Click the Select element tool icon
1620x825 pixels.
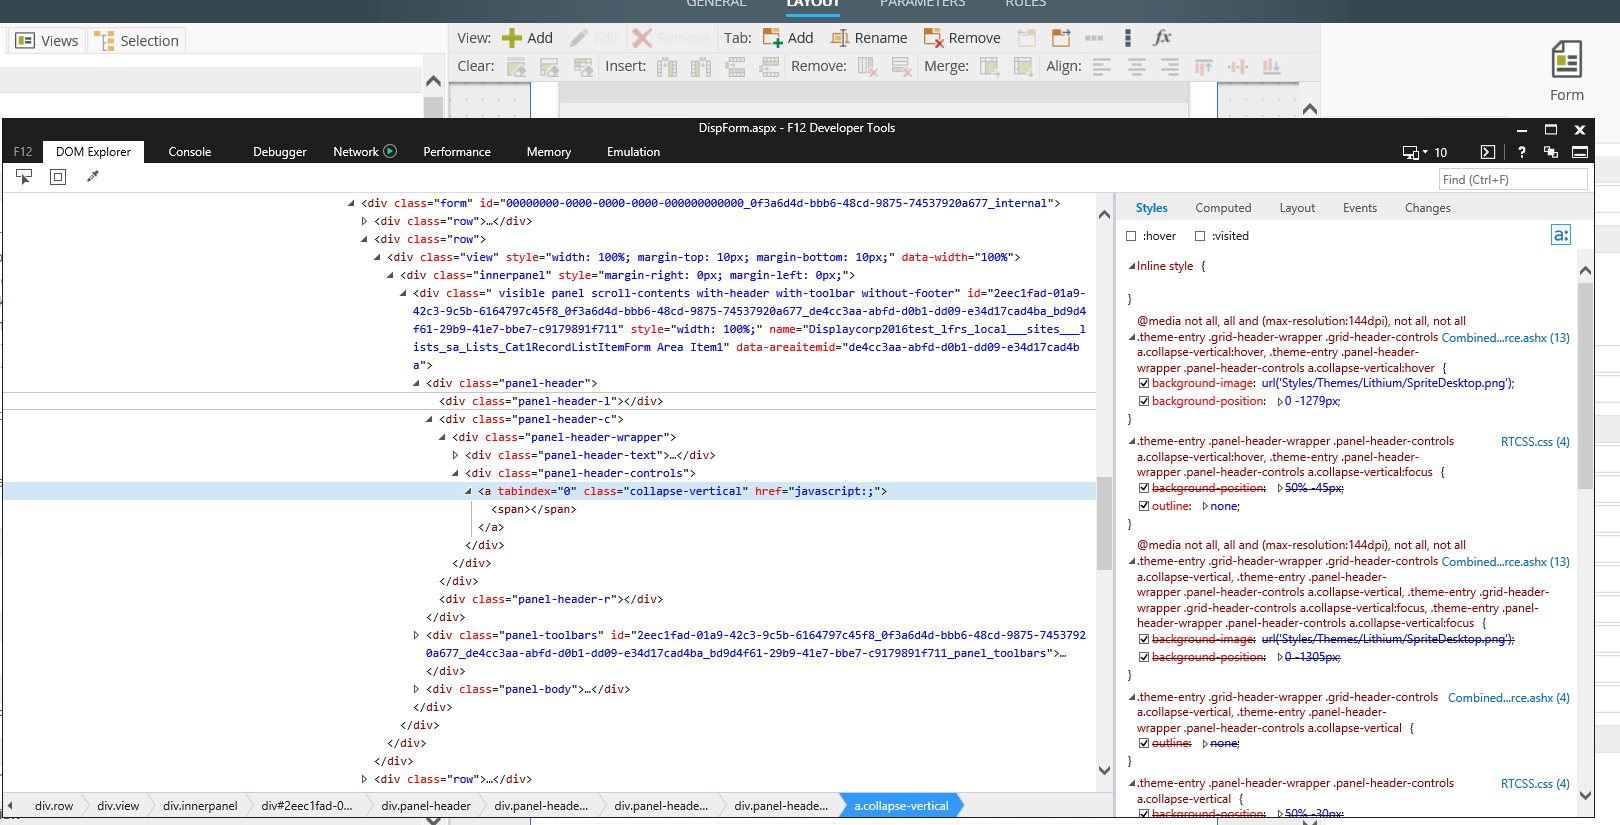[x=24, y=177]
